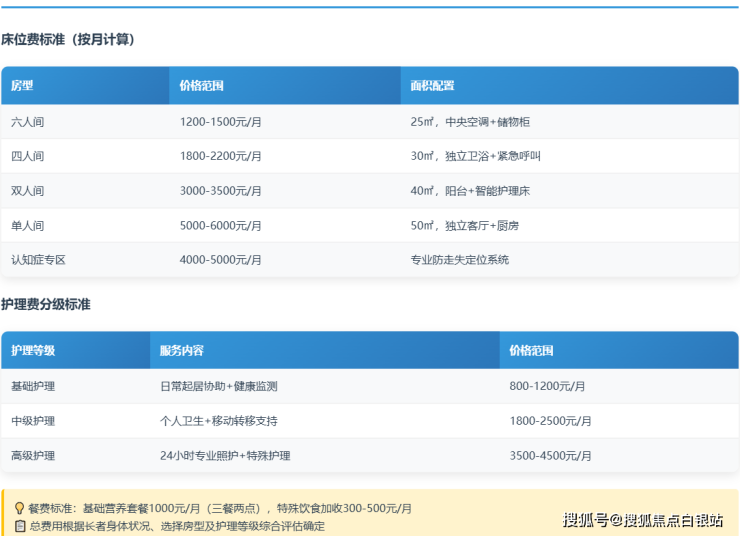Click the 面积配置 column header
Image resolution: width=740 pixels, height=536 pixels.
[x=432, y=86]
